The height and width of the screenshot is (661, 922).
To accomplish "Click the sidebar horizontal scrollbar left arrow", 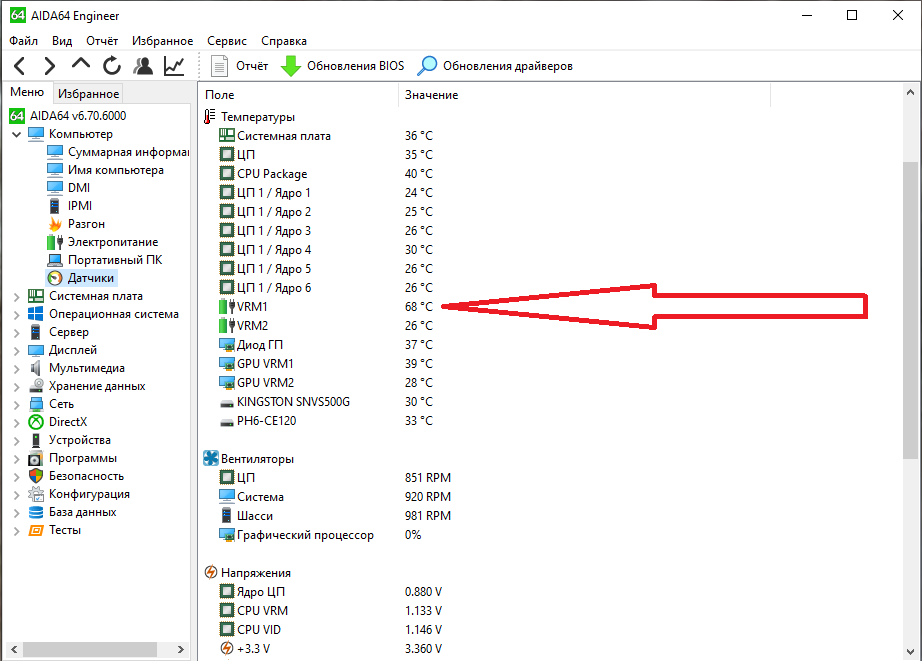I will point(14,650).
